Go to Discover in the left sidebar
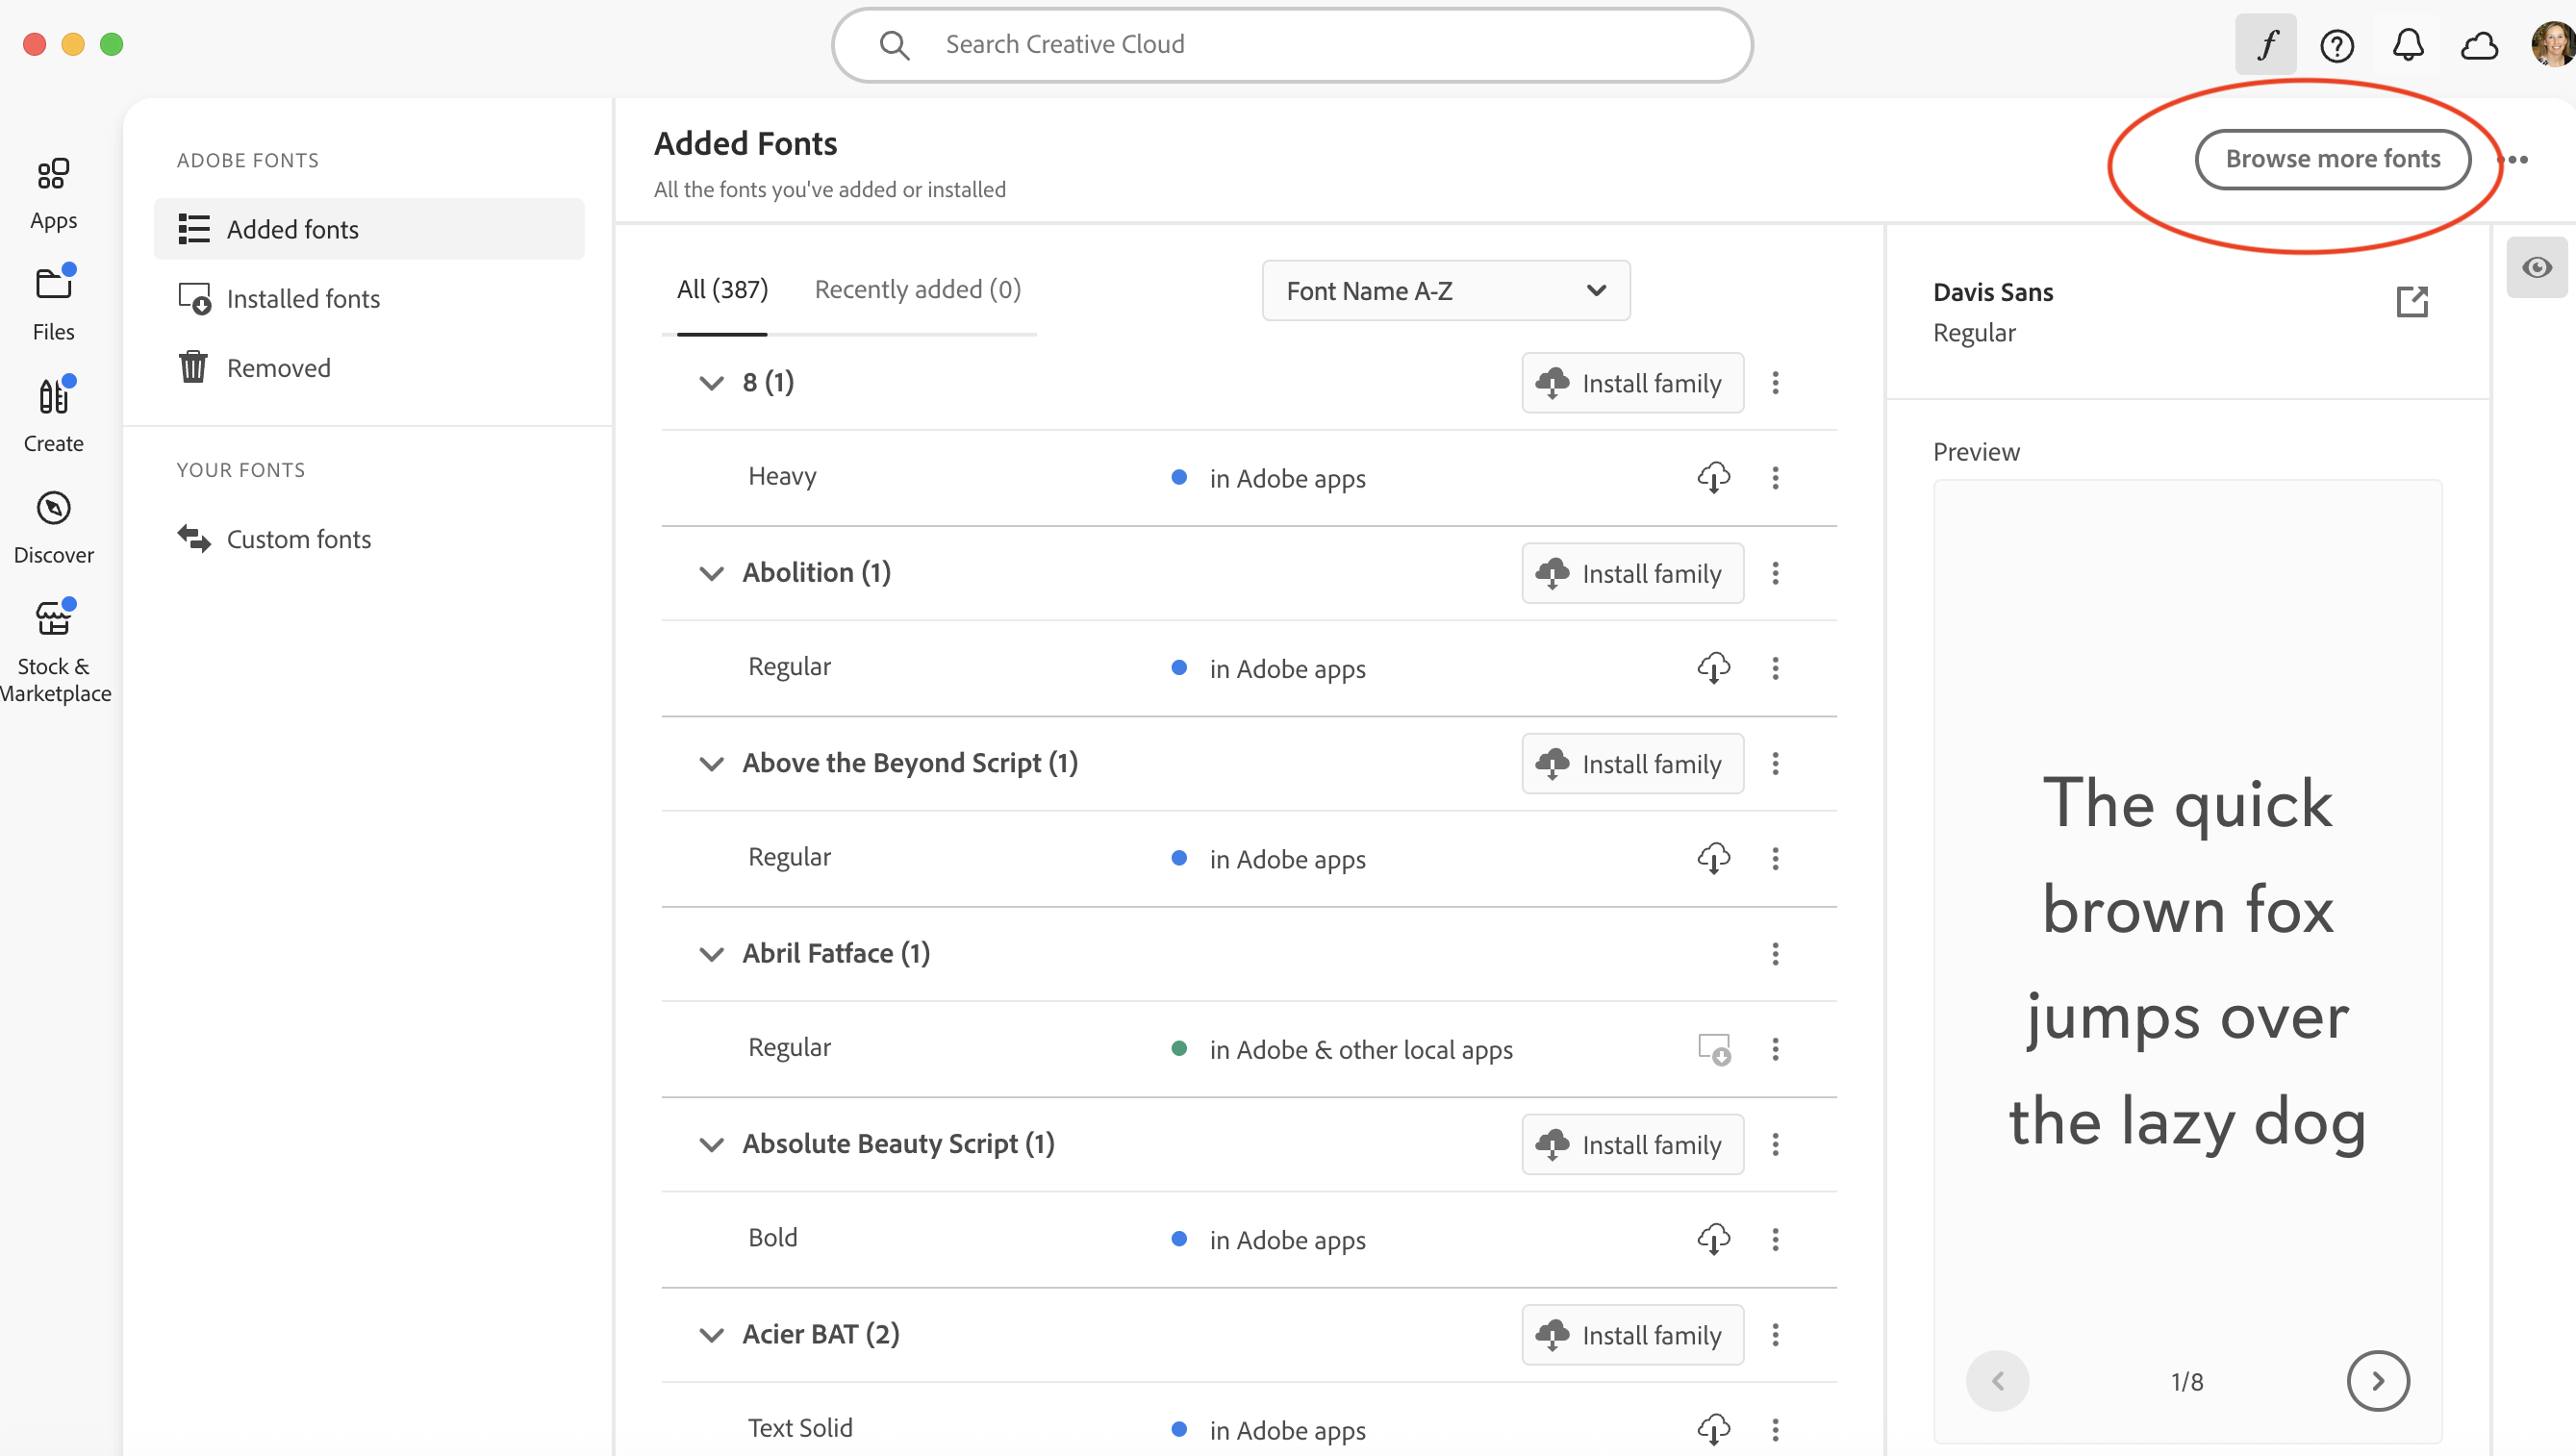The width and height of the screenshot is (2576, 1456). [x=53, y=528]
